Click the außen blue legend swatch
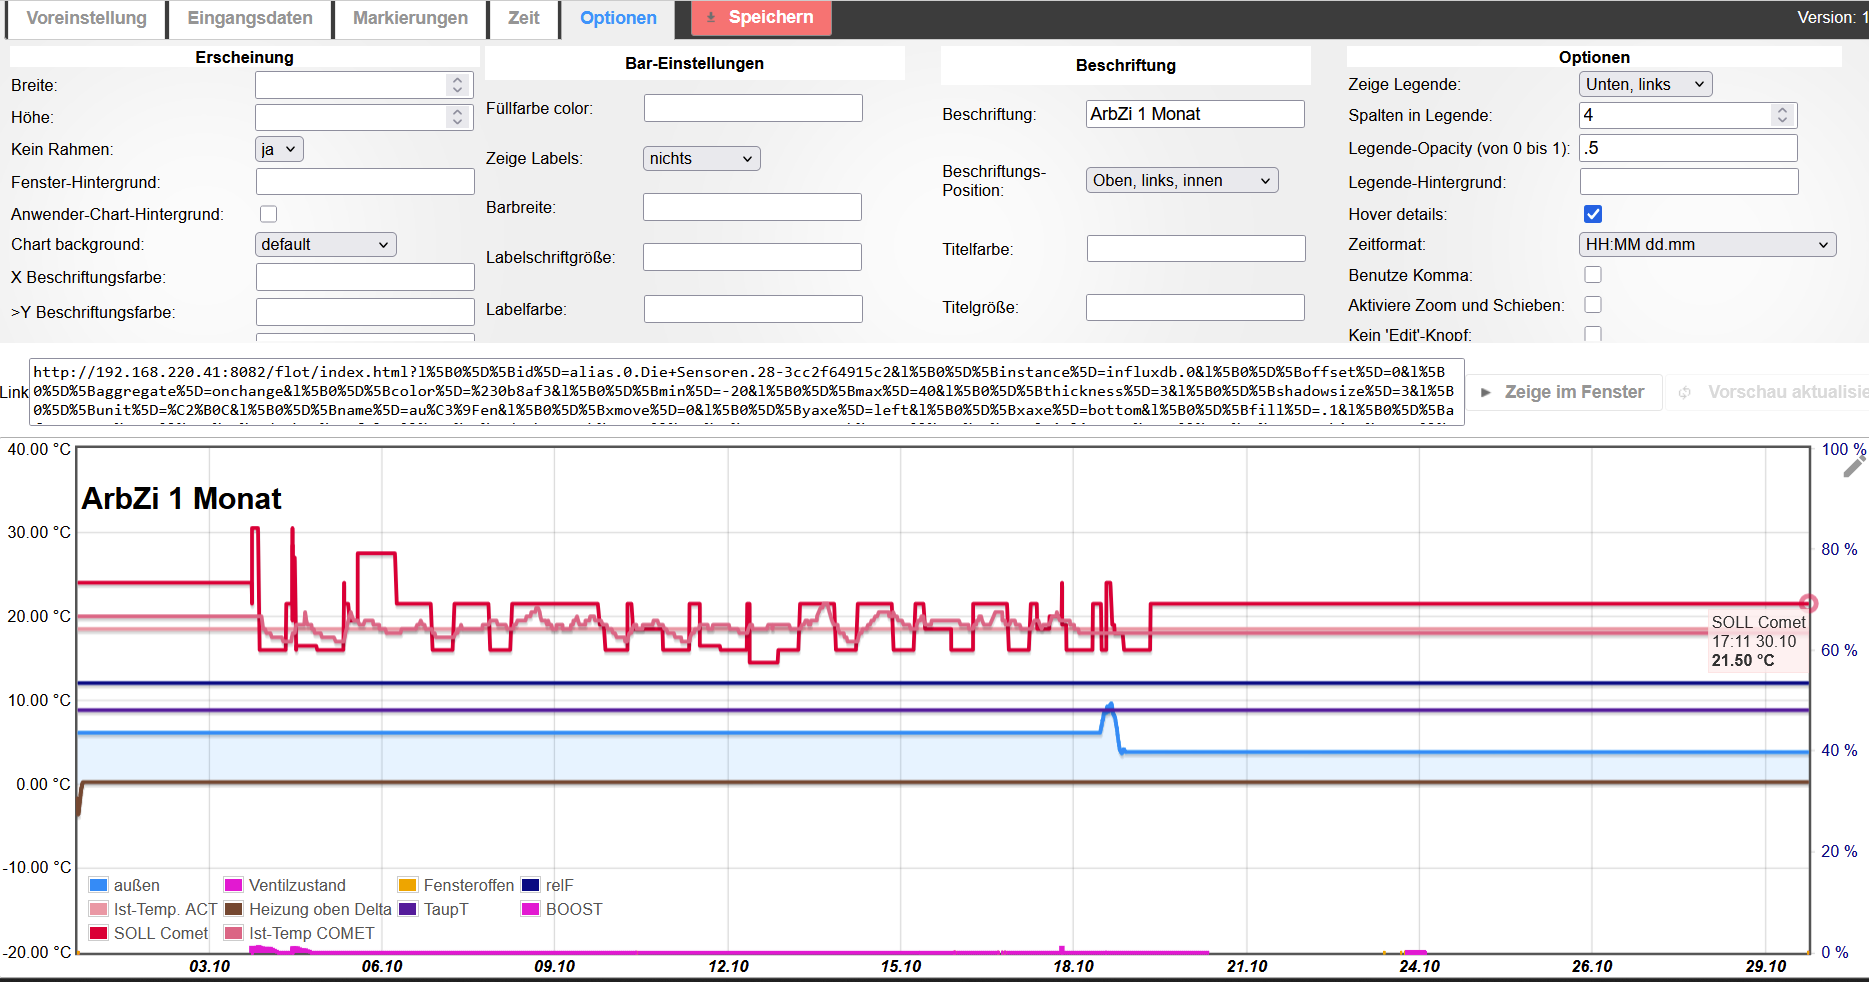This screenshot has height=982, width=1869. click(98, 885)
